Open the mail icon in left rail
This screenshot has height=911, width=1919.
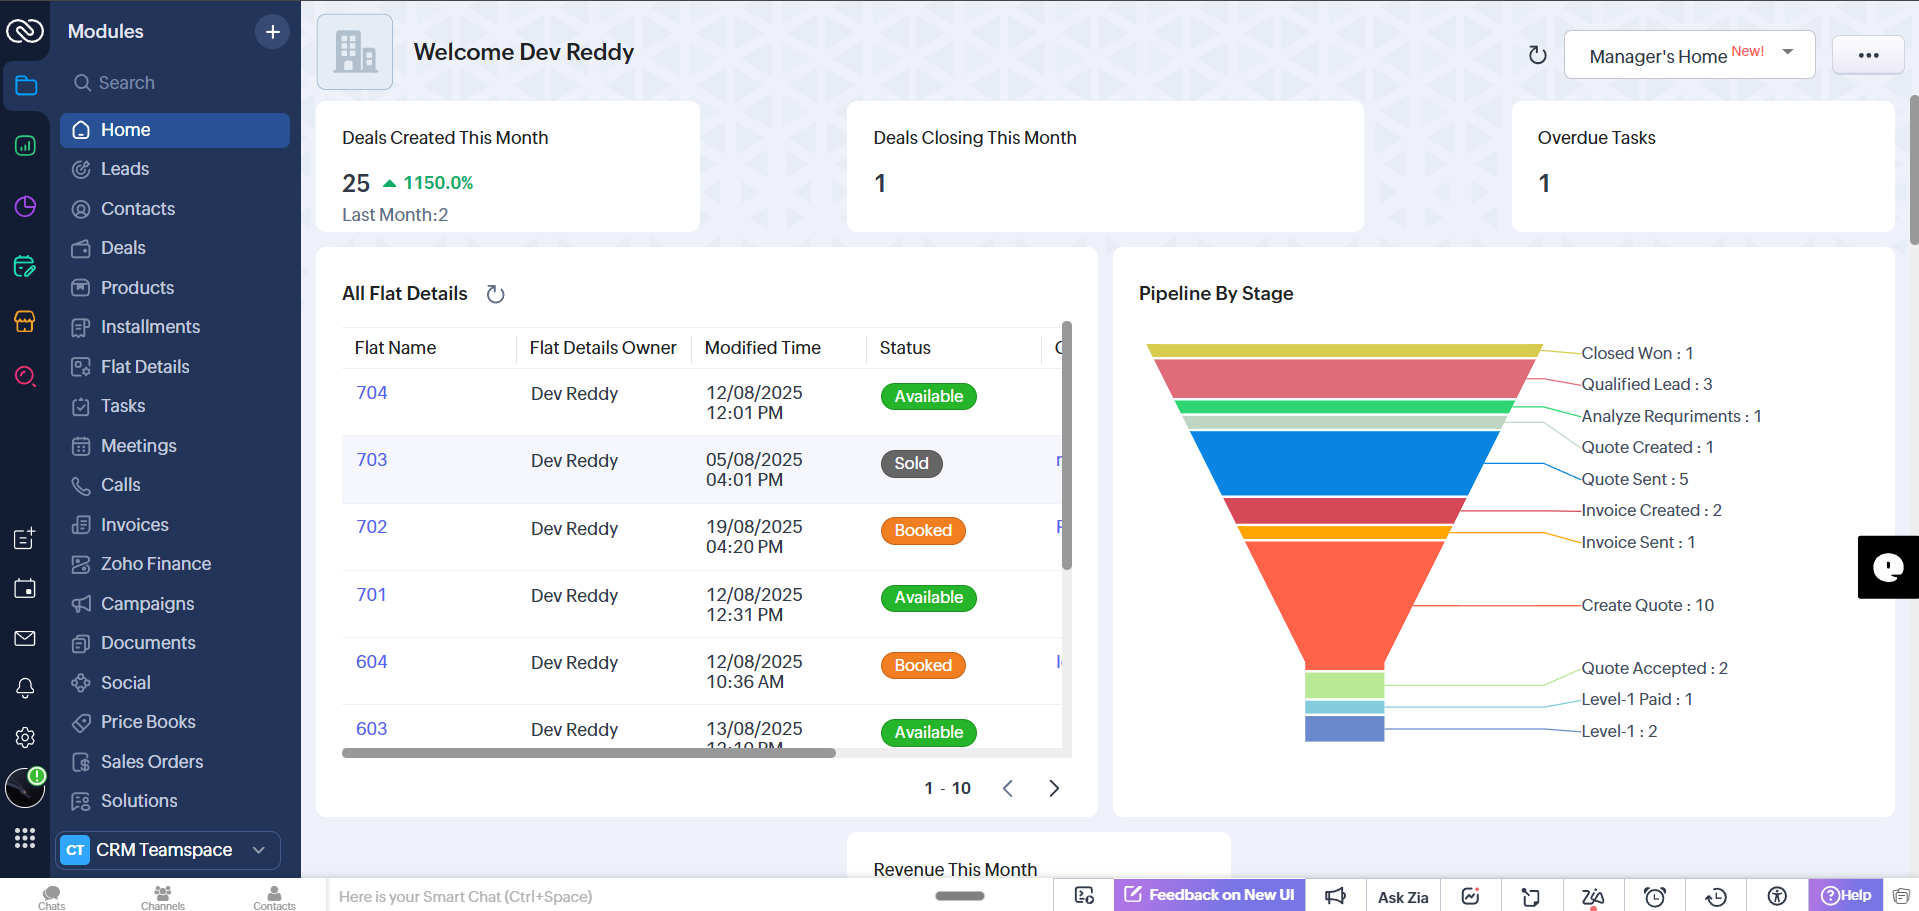click(25, 638)
